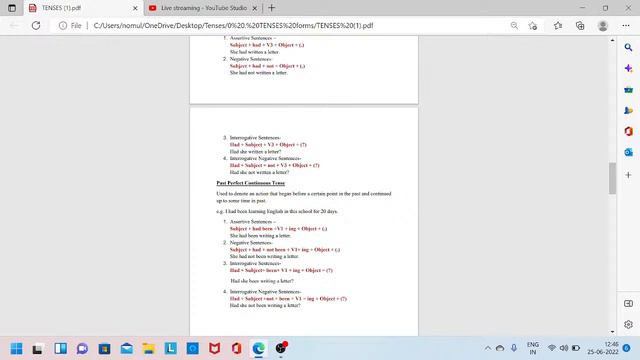Click the 'Had she written a letter?' line
640x360 pixels.
[x=256, y=151]
